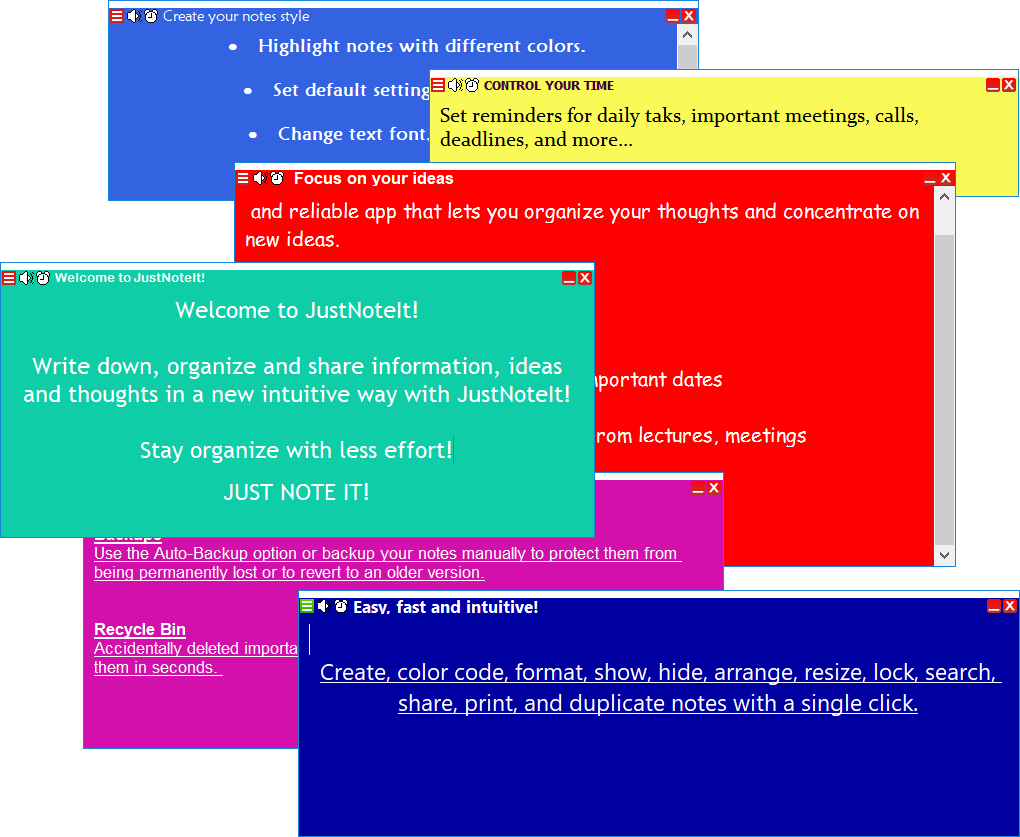Click inside the 'Easy, fast and intuitive!' note text area
This screenshot has width=1020, height=837.
point(650,760)
